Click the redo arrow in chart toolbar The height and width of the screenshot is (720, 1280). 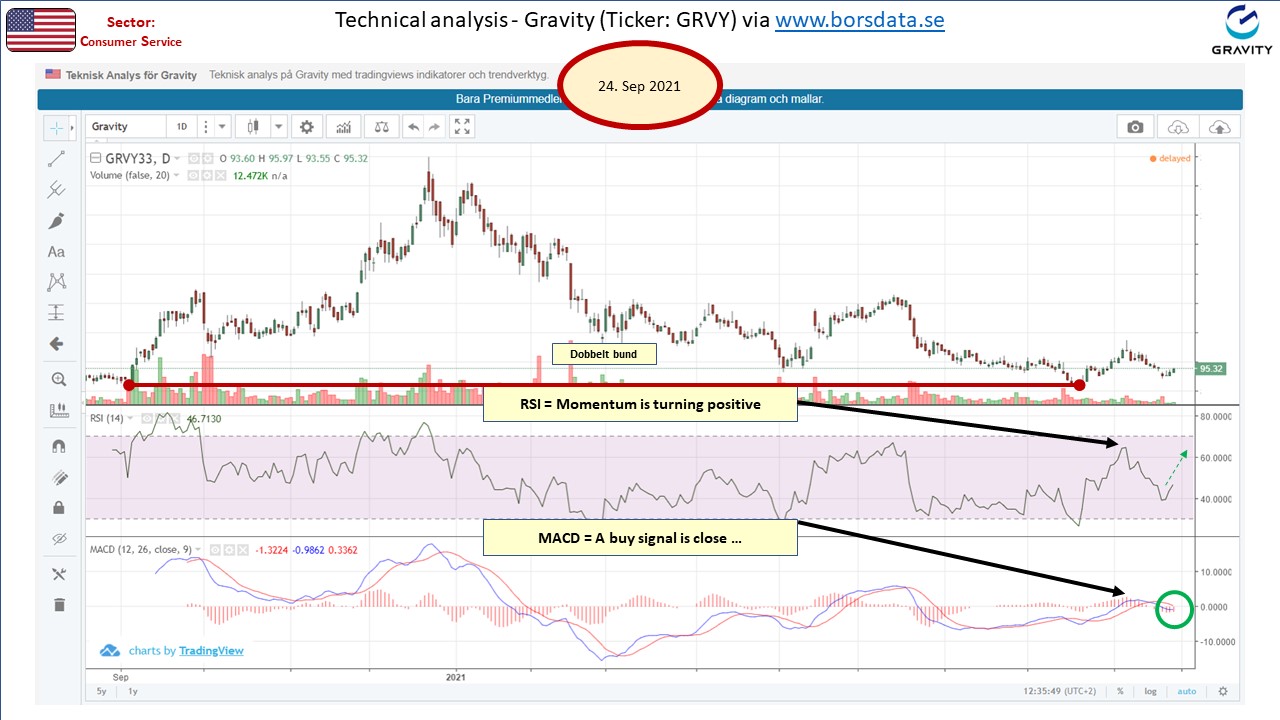click(x=434, y=127)
